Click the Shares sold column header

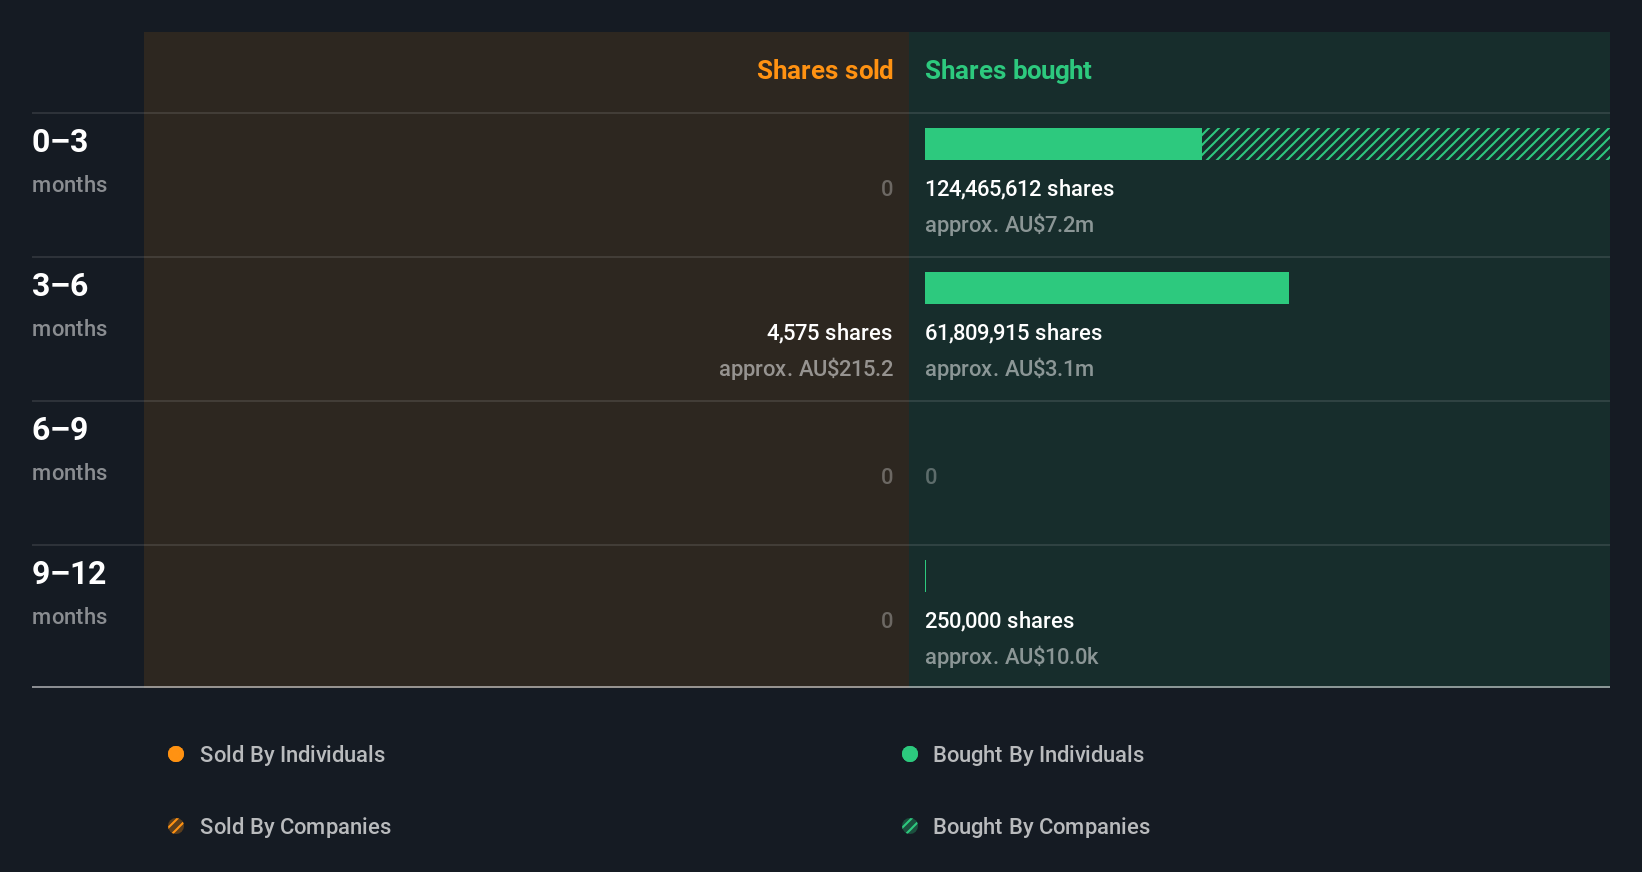point(825,70)
